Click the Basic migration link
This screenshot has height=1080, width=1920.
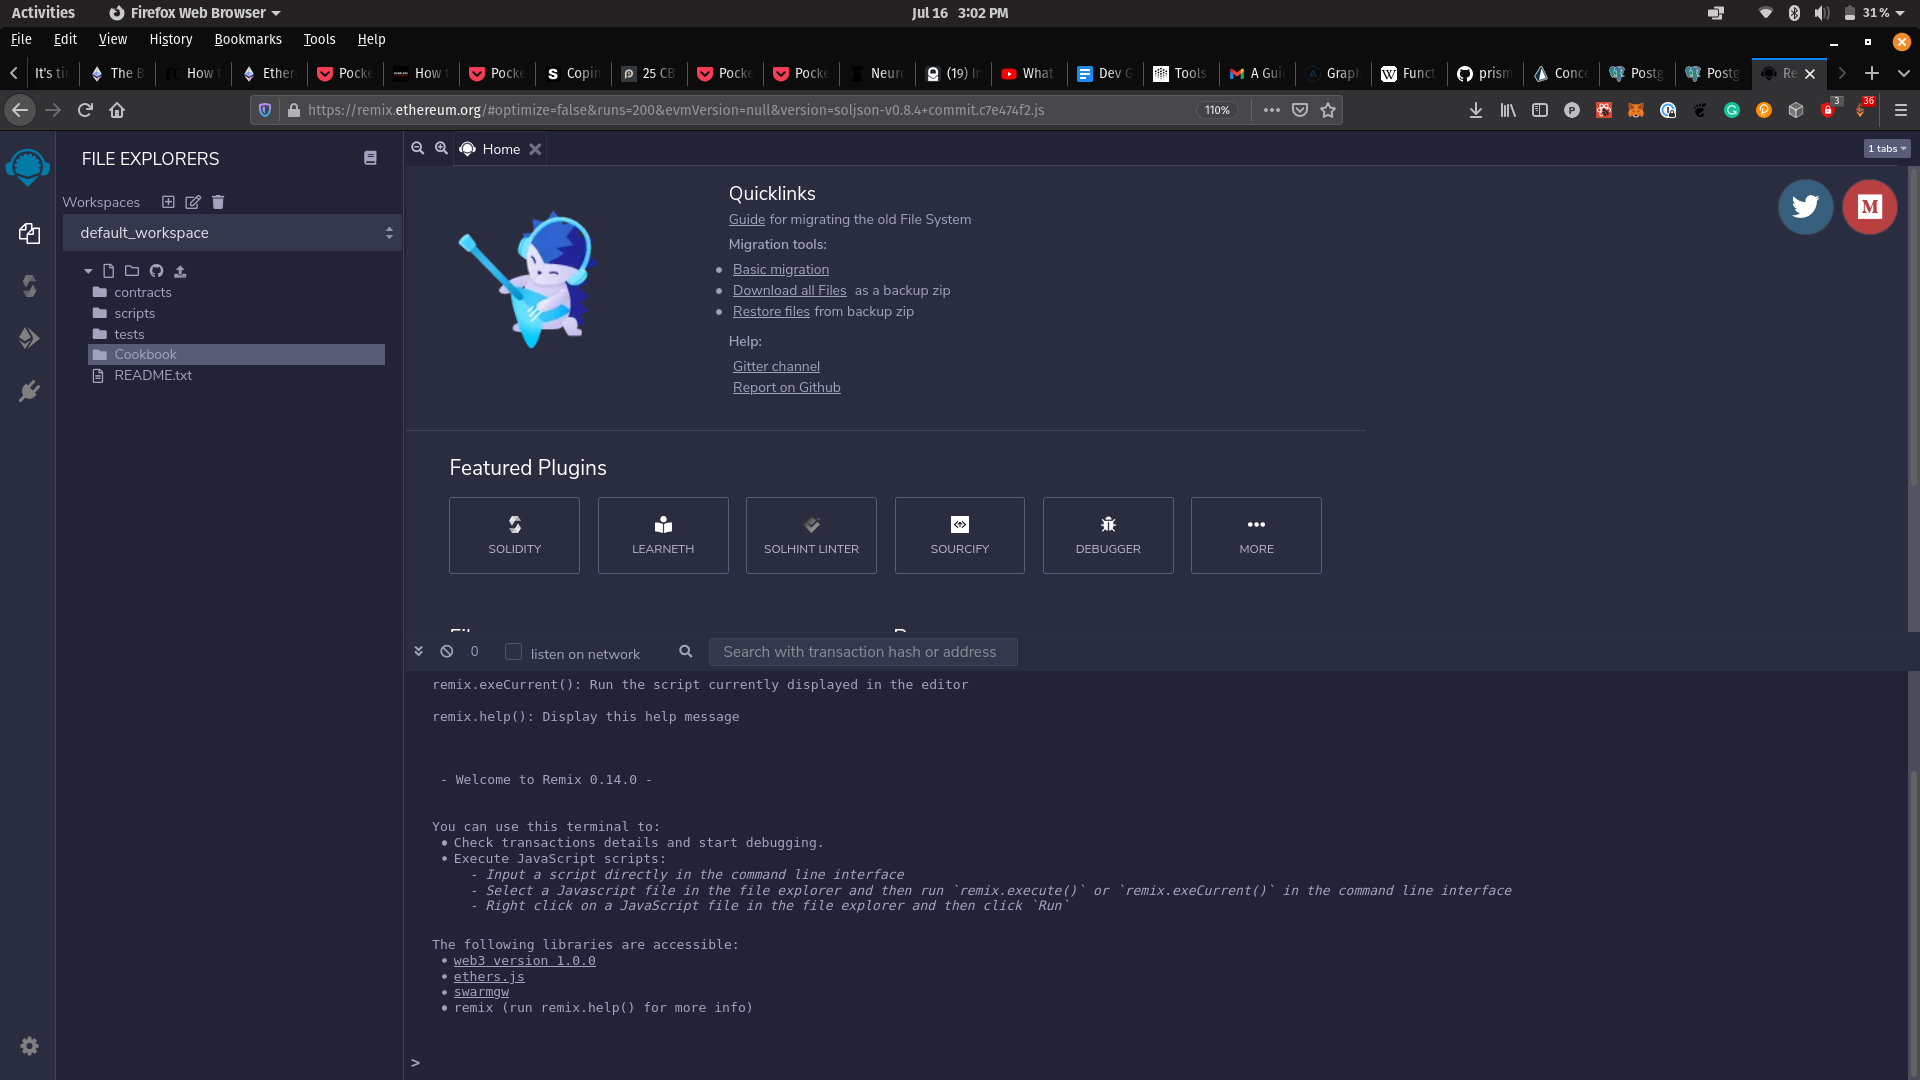(781, 269)
